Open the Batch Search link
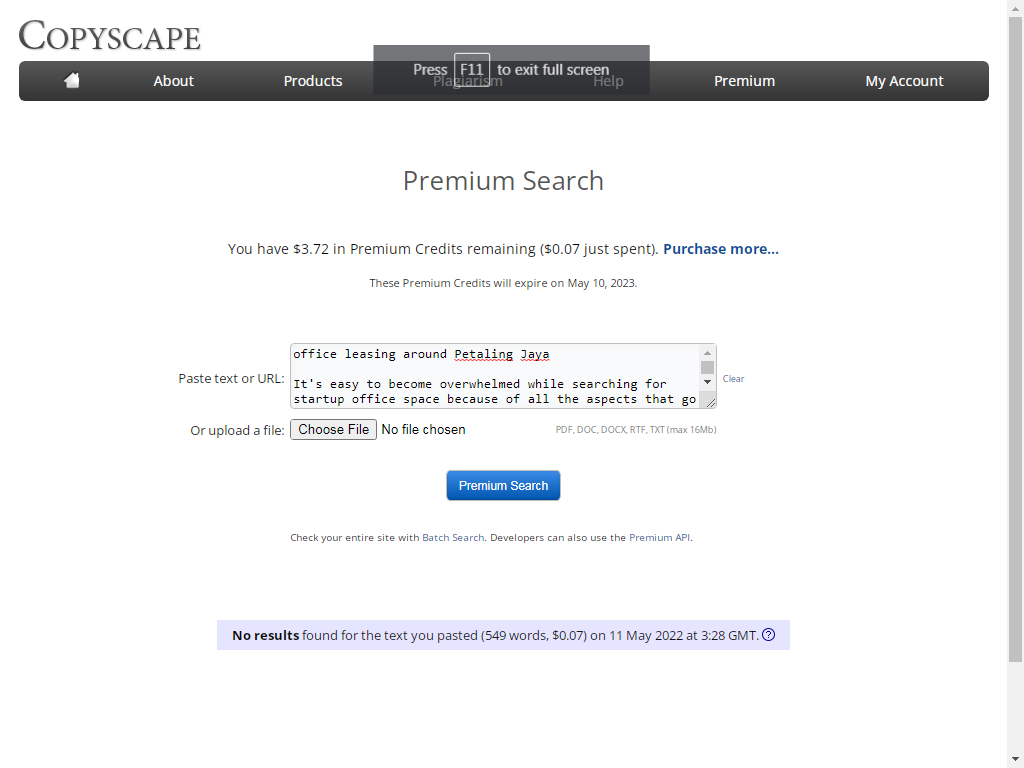 click(453, 537)
